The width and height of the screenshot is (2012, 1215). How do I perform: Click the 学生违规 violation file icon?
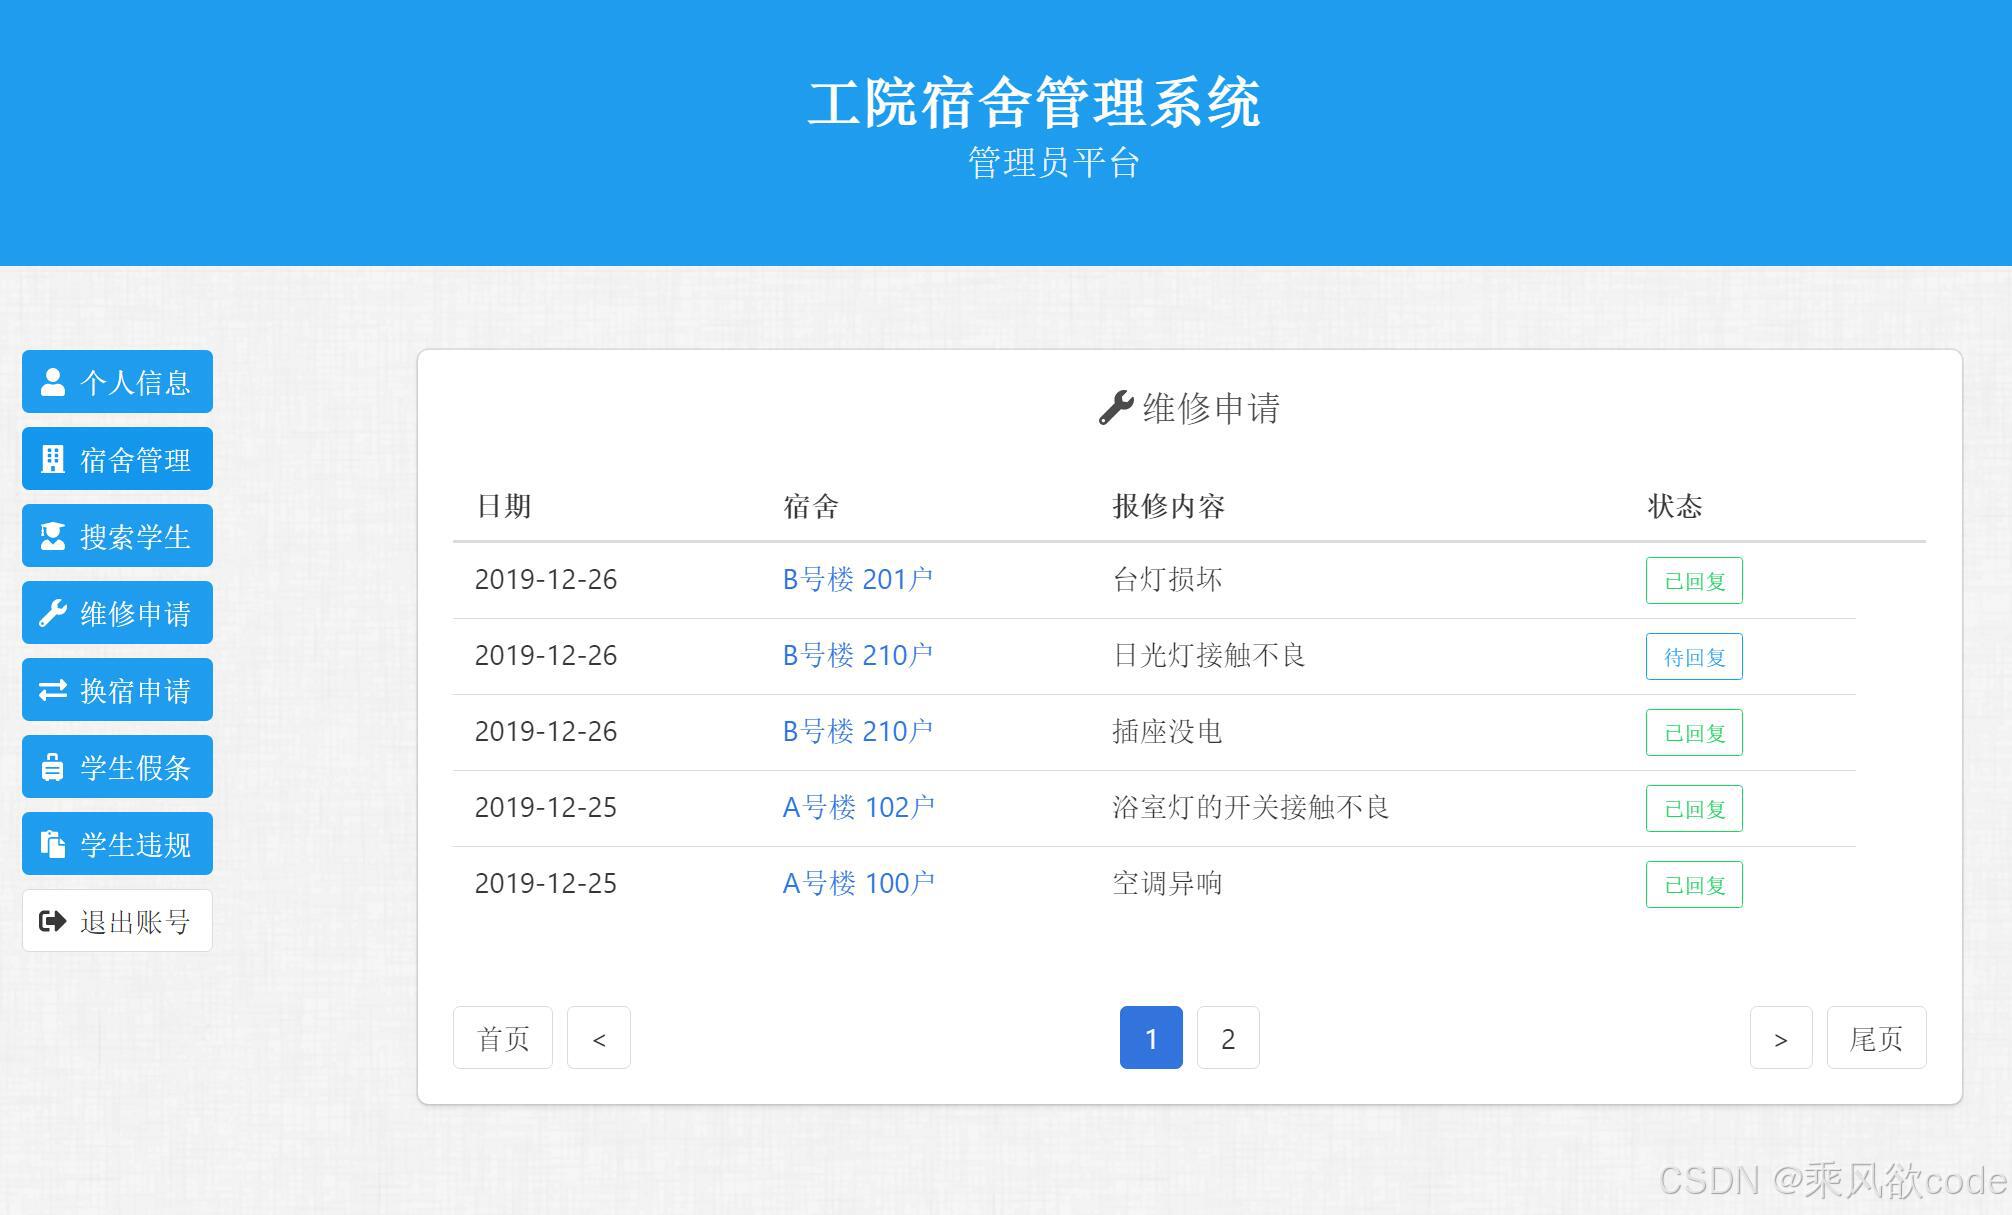(x=52, y=843)
